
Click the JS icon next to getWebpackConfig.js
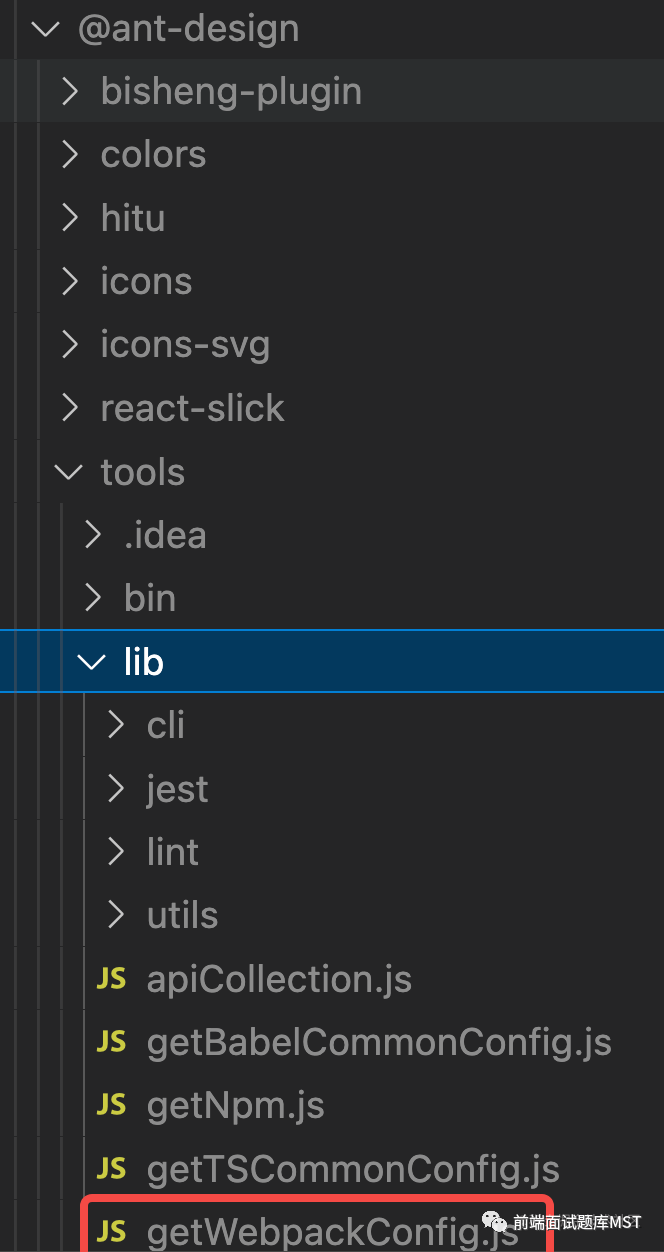(x=111, y=1231)
